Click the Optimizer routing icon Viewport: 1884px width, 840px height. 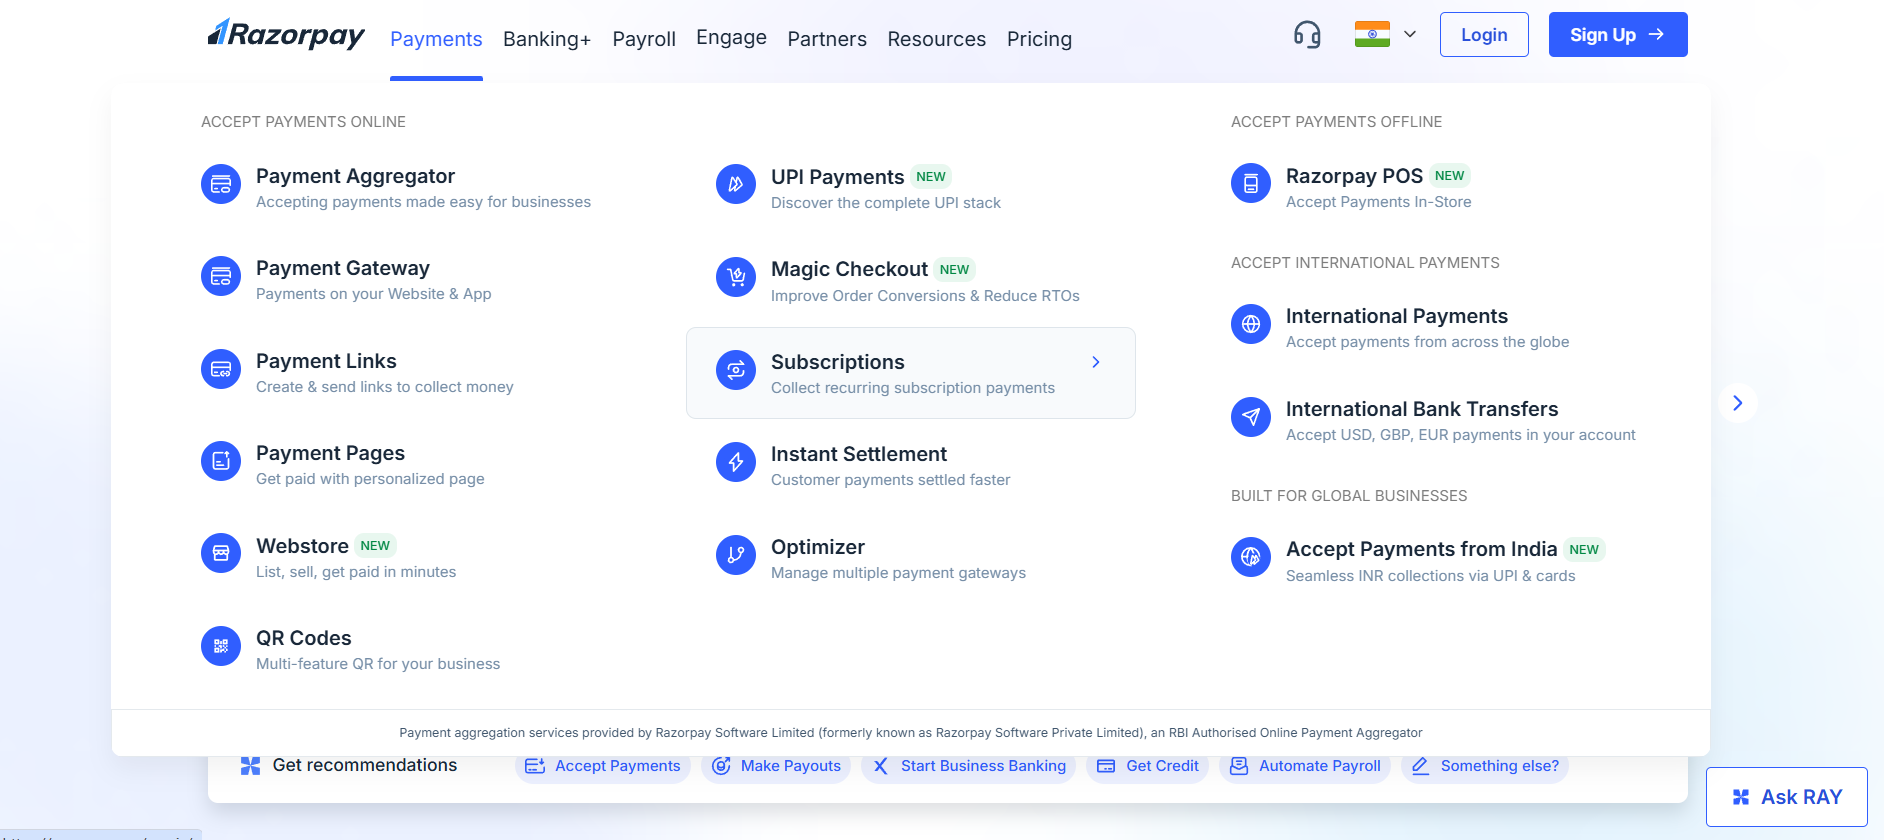pyautogui.click(x=736, y=555)
